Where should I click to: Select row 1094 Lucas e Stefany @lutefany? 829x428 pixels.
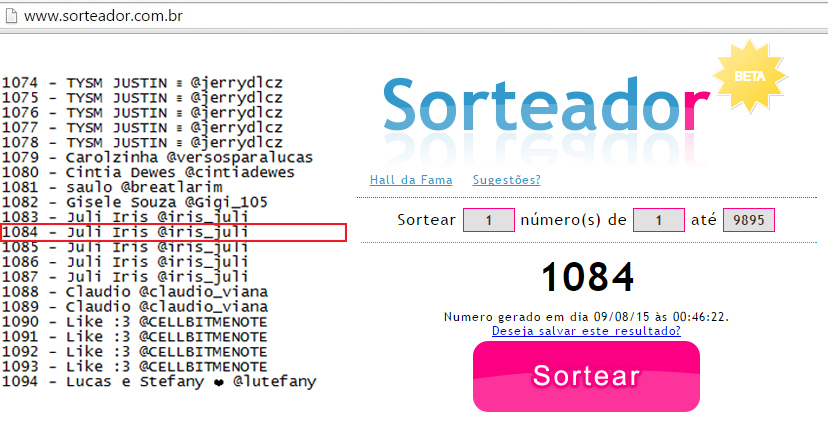pos(159,381)
